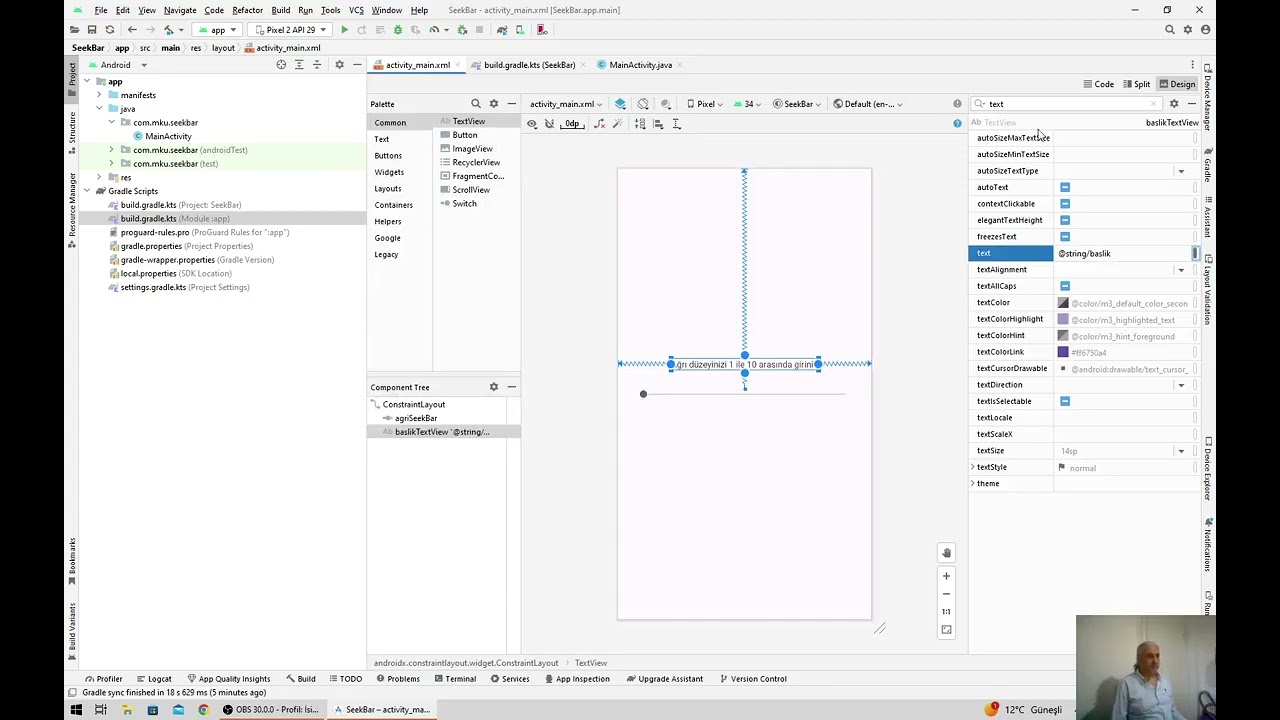Open the Palette search magnifier
The image size is (1280, 720).
point(476,104)
